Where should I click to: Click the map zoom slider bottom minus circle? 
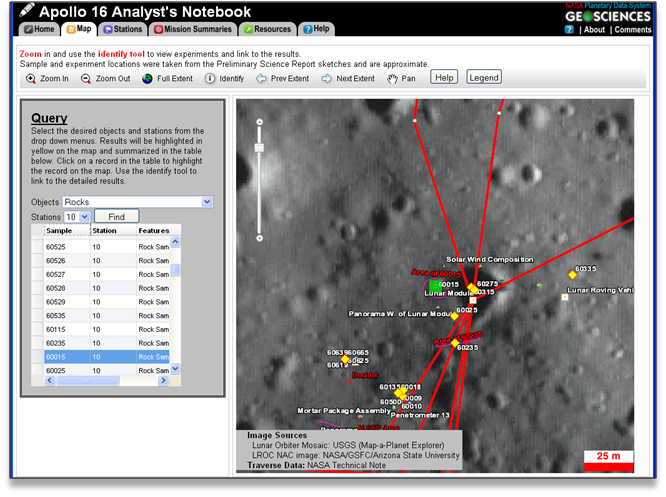click(260, 238)
